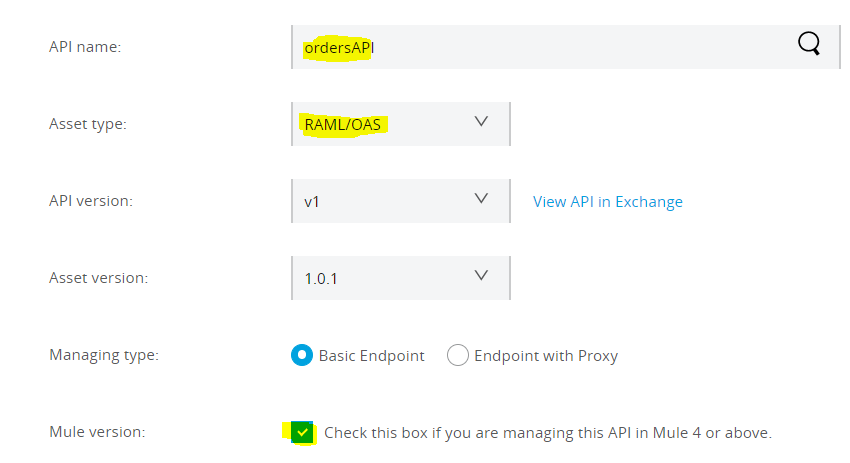Click the "Check this box" Mule 4 label text
This screenshot has width=850, height=463.
coord(548,433)
